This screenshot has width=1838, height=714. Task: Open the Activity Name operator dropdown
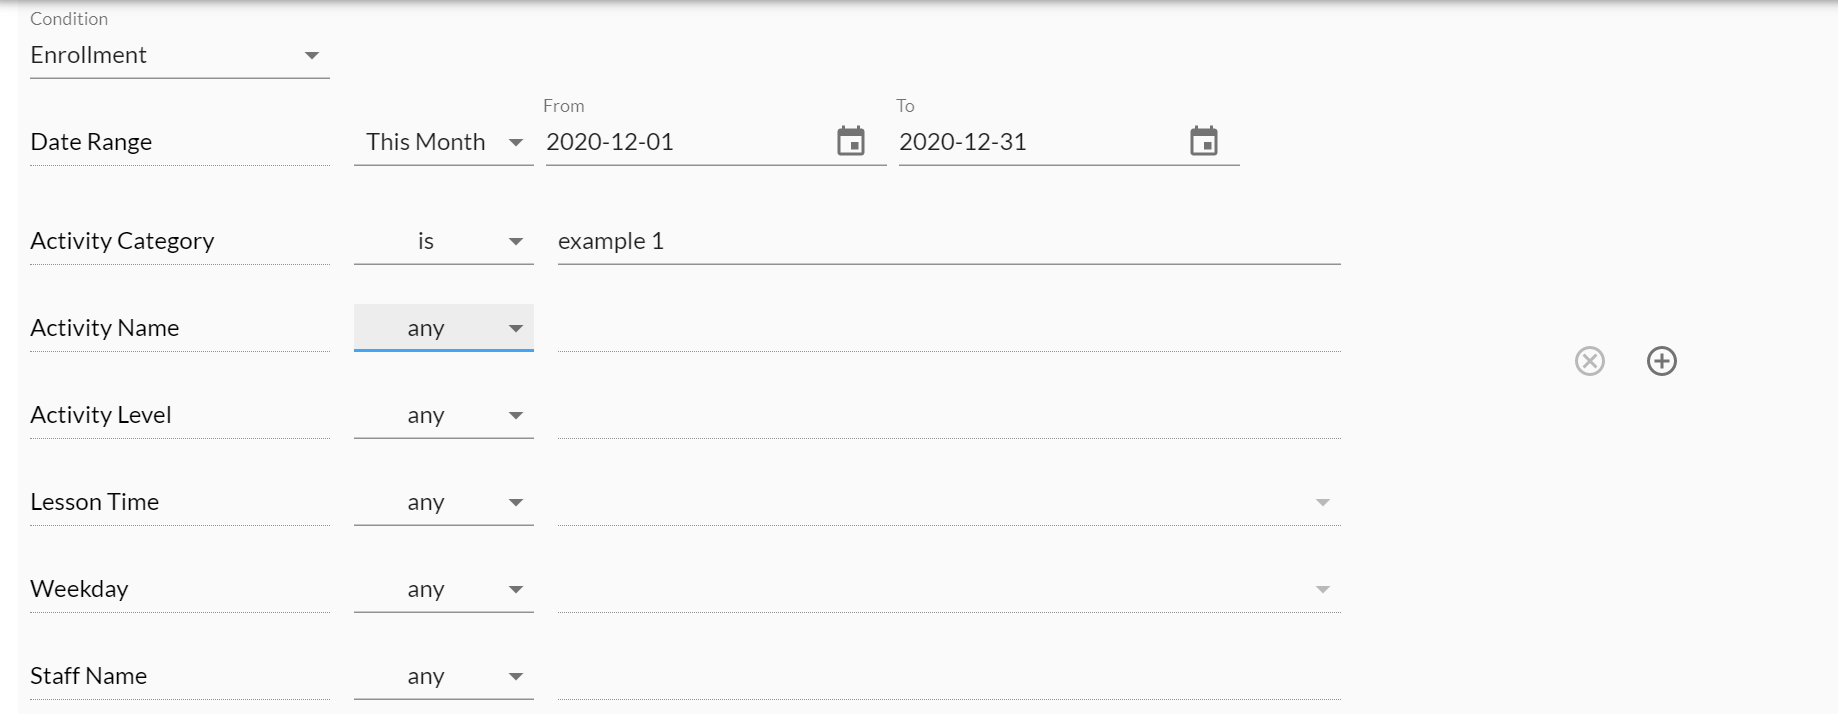pyautogui.click(x=443, y=328)
